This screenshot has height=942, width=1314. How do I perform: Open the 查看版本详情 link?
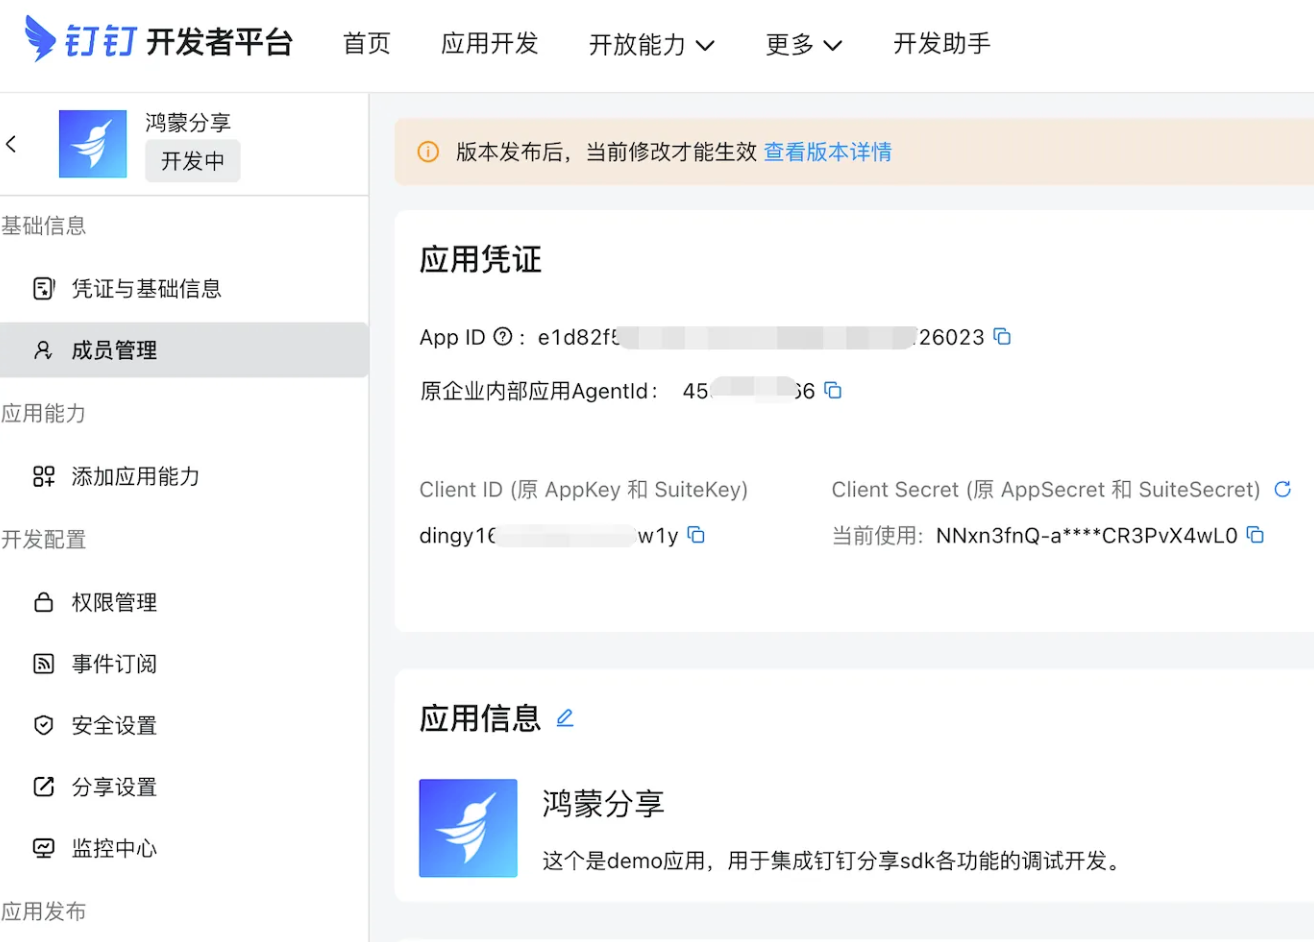(828, 152)
